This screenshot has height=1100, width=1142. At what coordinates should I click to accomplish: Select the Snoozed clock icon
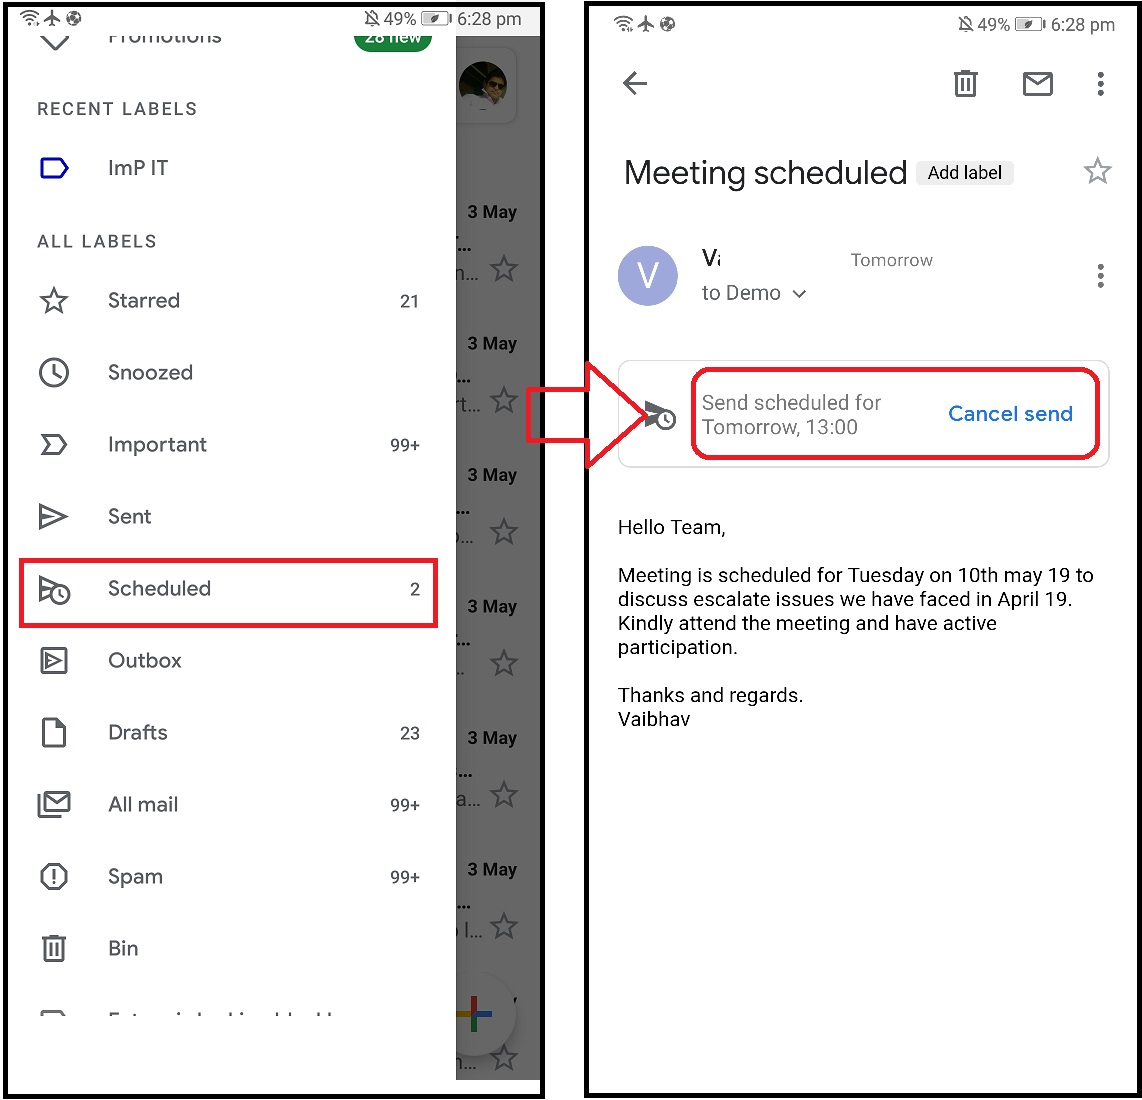[x=54, y=373]
